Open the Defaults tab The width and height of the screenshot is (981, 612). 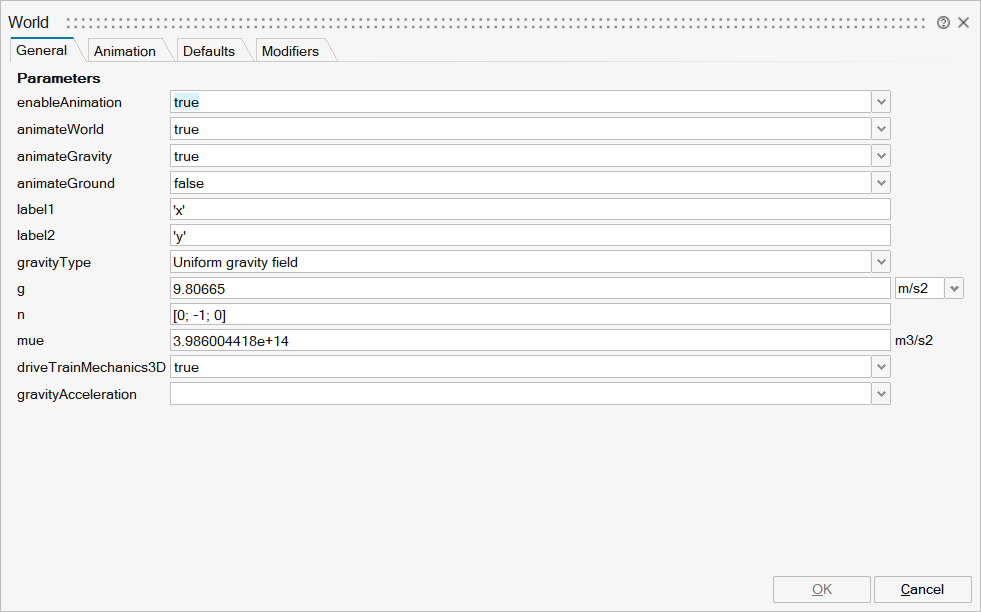tap(209, 51)
